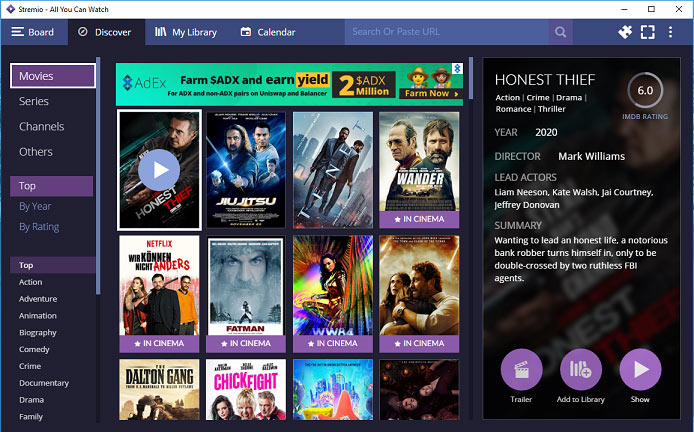Add Honest Thief to Library

581,370
